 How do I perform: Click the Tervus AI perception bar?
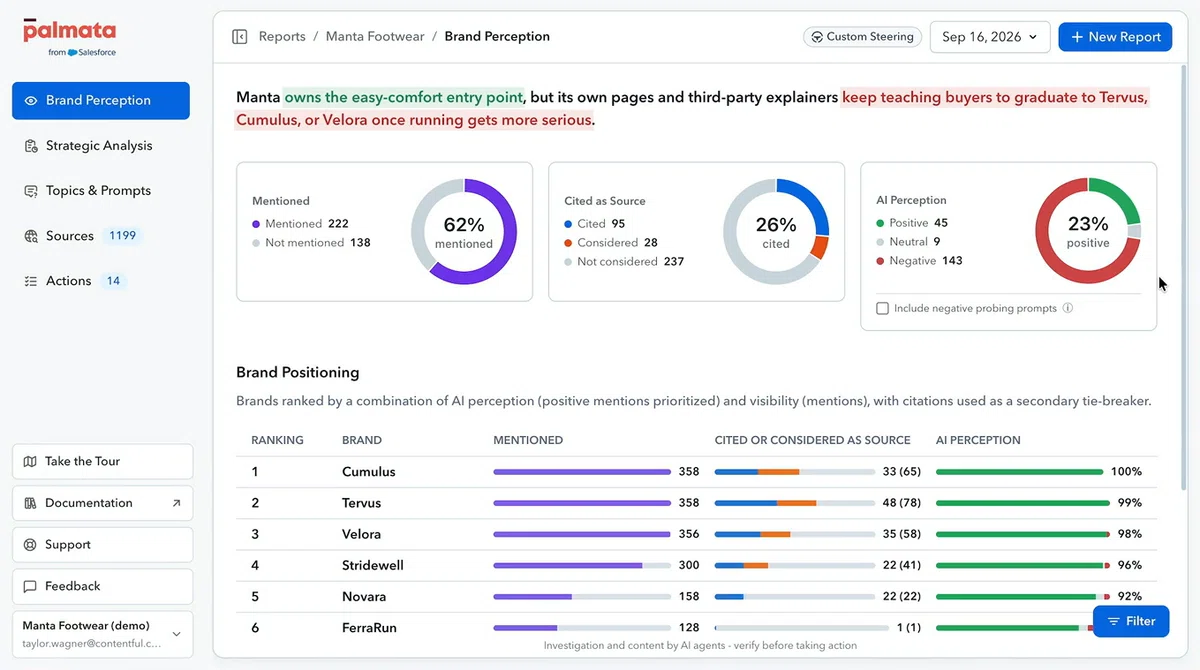(1023, 503)
